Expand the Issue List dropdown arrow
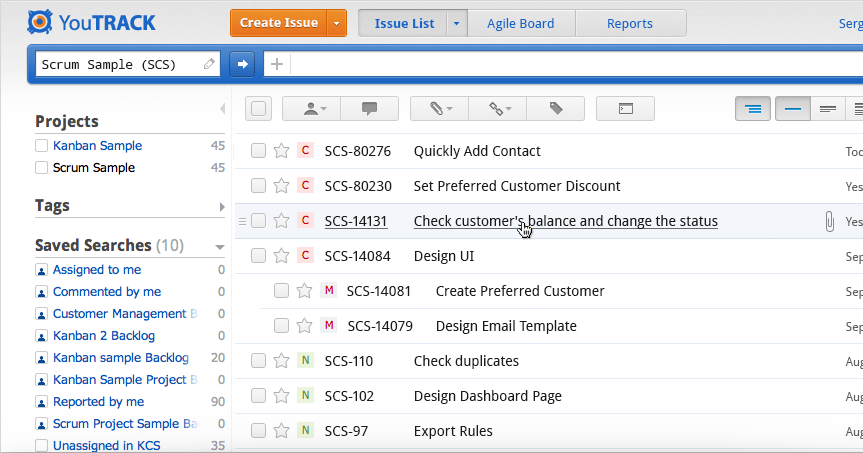 [457, 23]
